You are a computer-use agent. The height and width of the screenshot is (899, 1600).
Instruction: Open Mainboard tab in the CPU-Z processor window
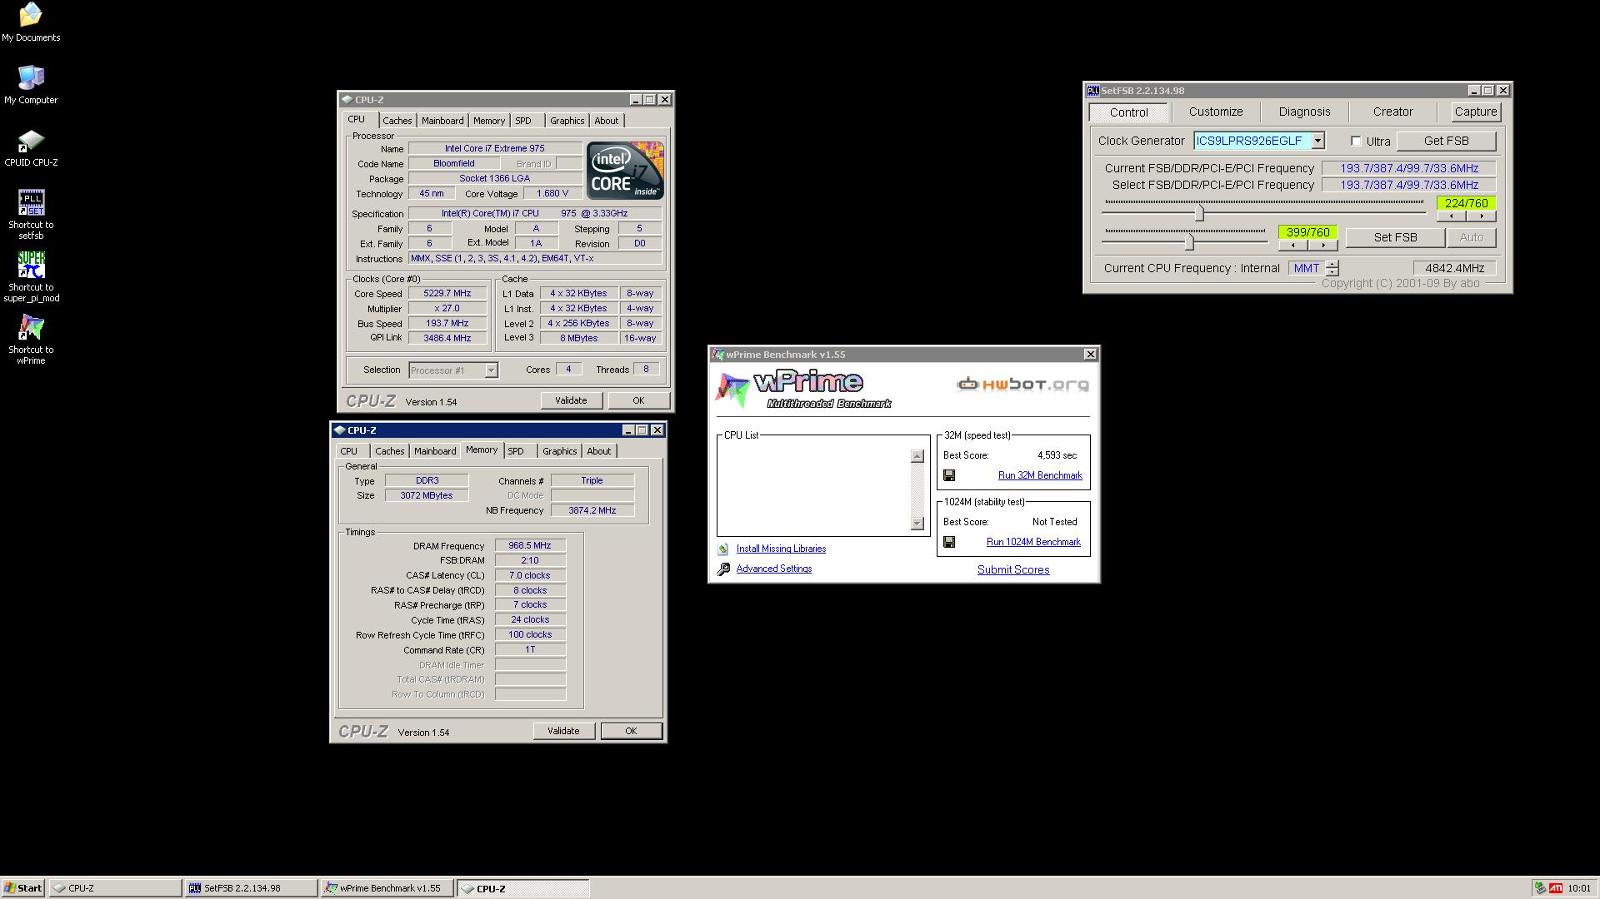442,121
